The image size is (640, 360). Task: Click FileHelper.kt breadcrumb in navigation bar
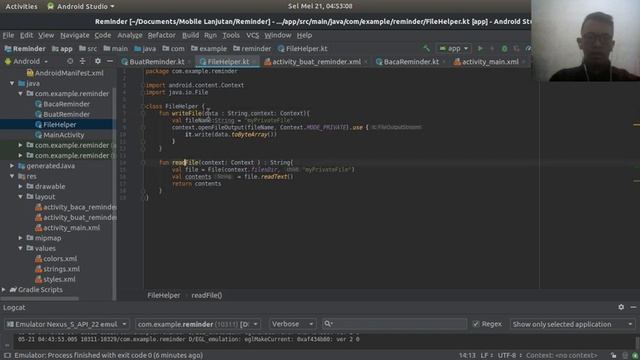pyautogui.click(x=302, y=49)
